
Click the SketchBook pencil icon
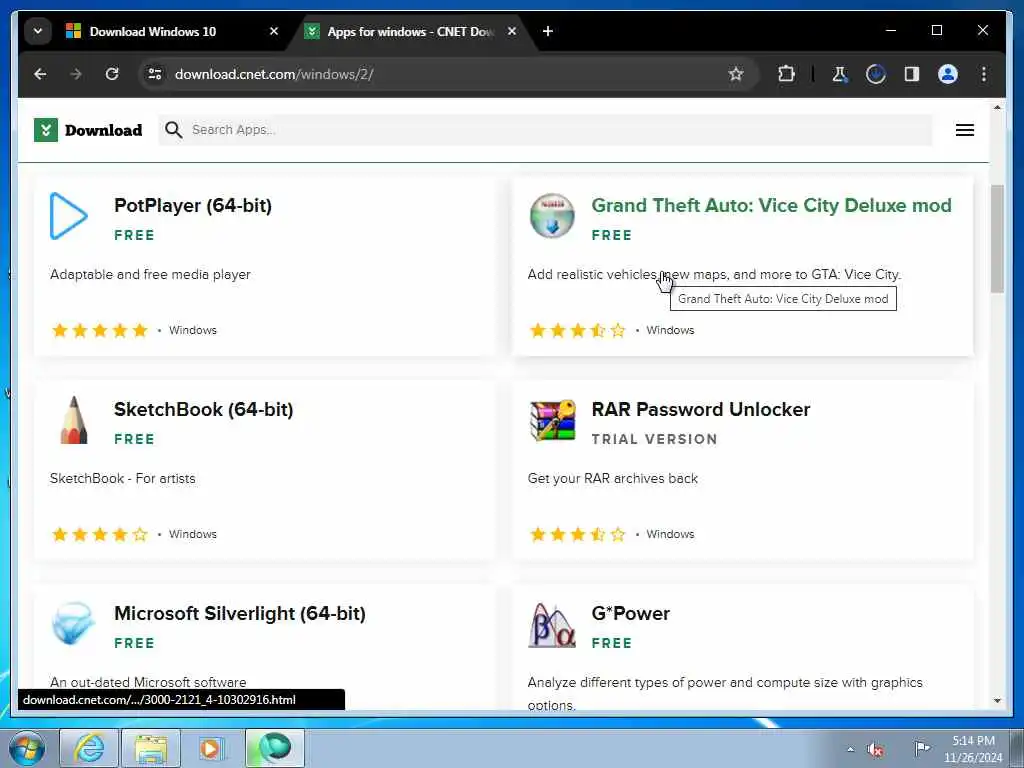pyautogui.click(x=74, y=420)
